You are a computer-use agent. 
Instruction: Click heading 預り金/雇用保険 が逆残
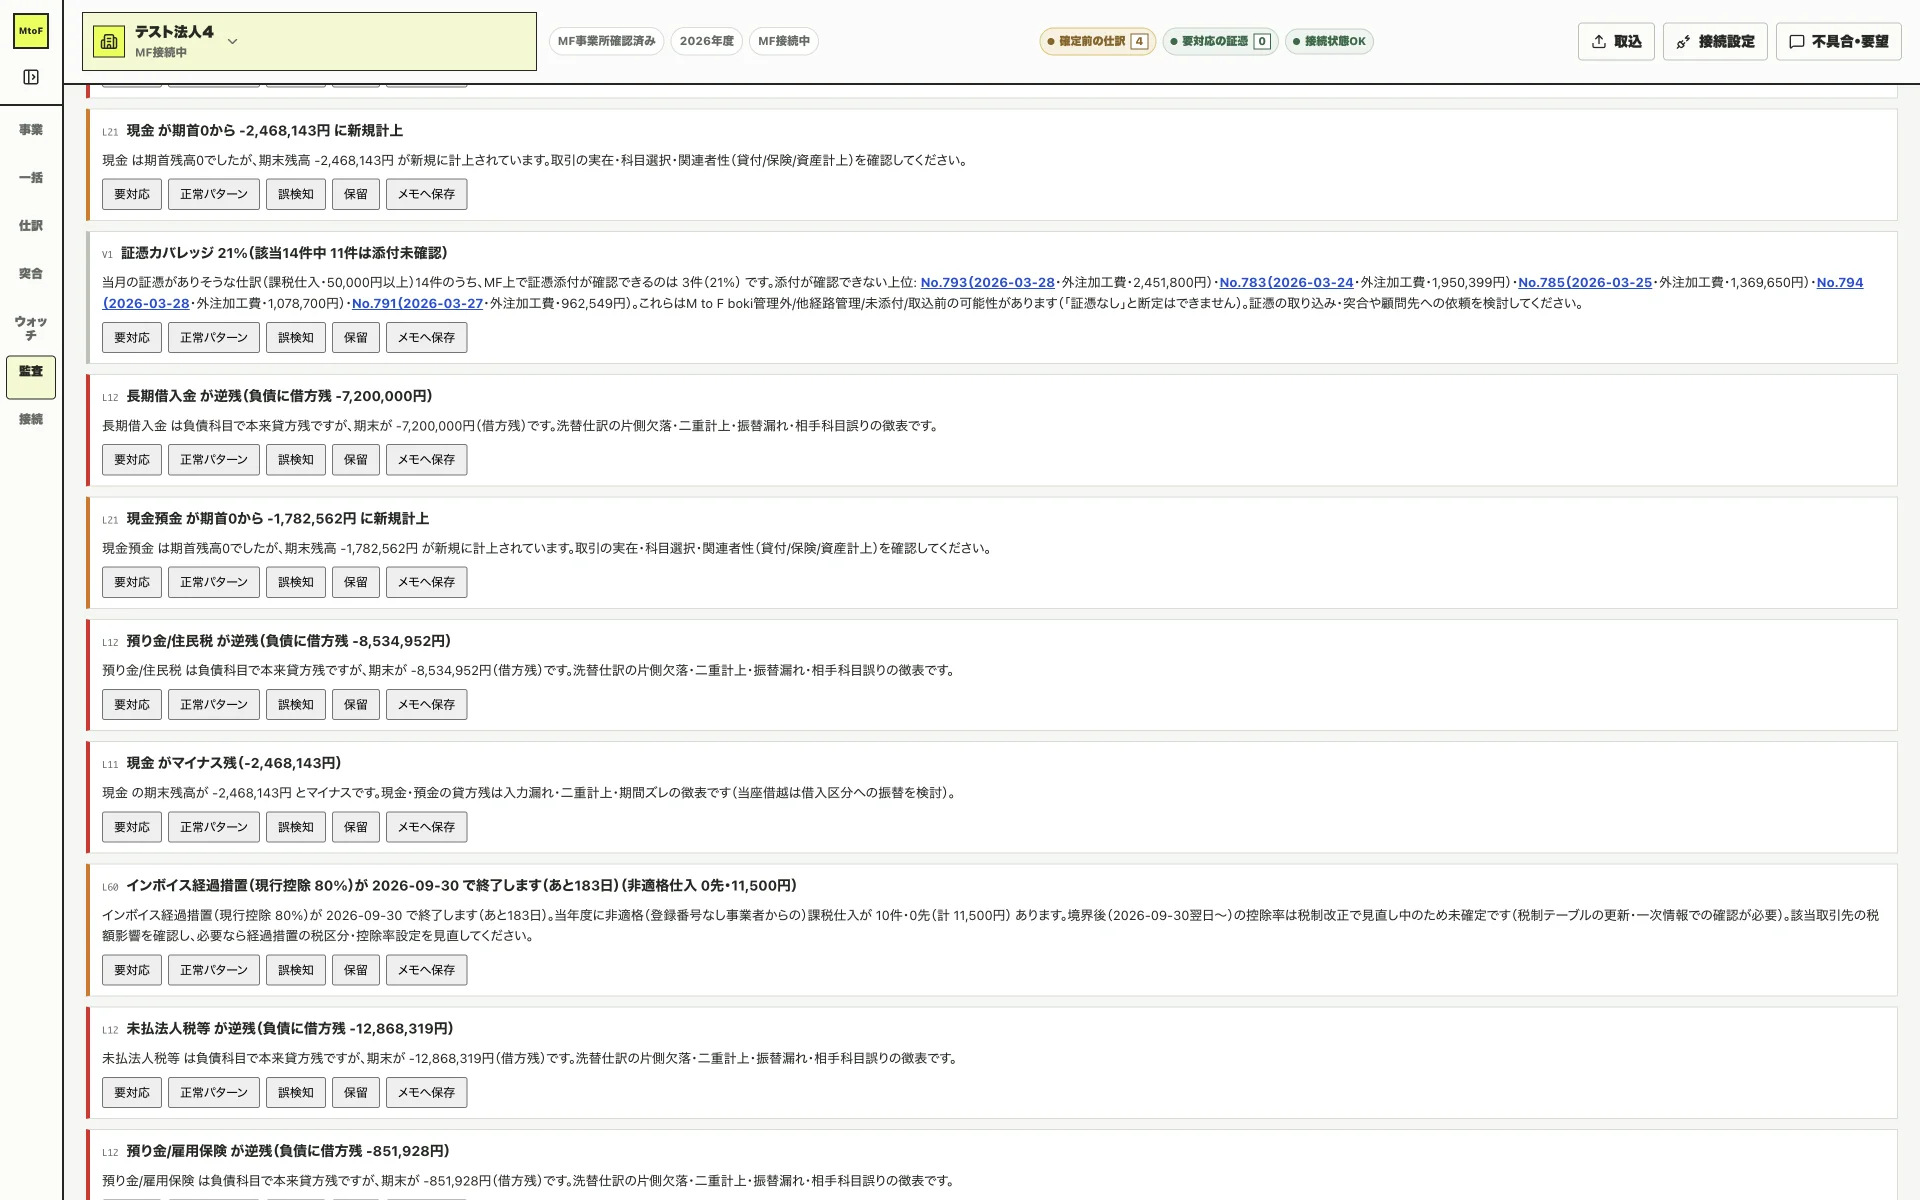[x=288, y=1151]
